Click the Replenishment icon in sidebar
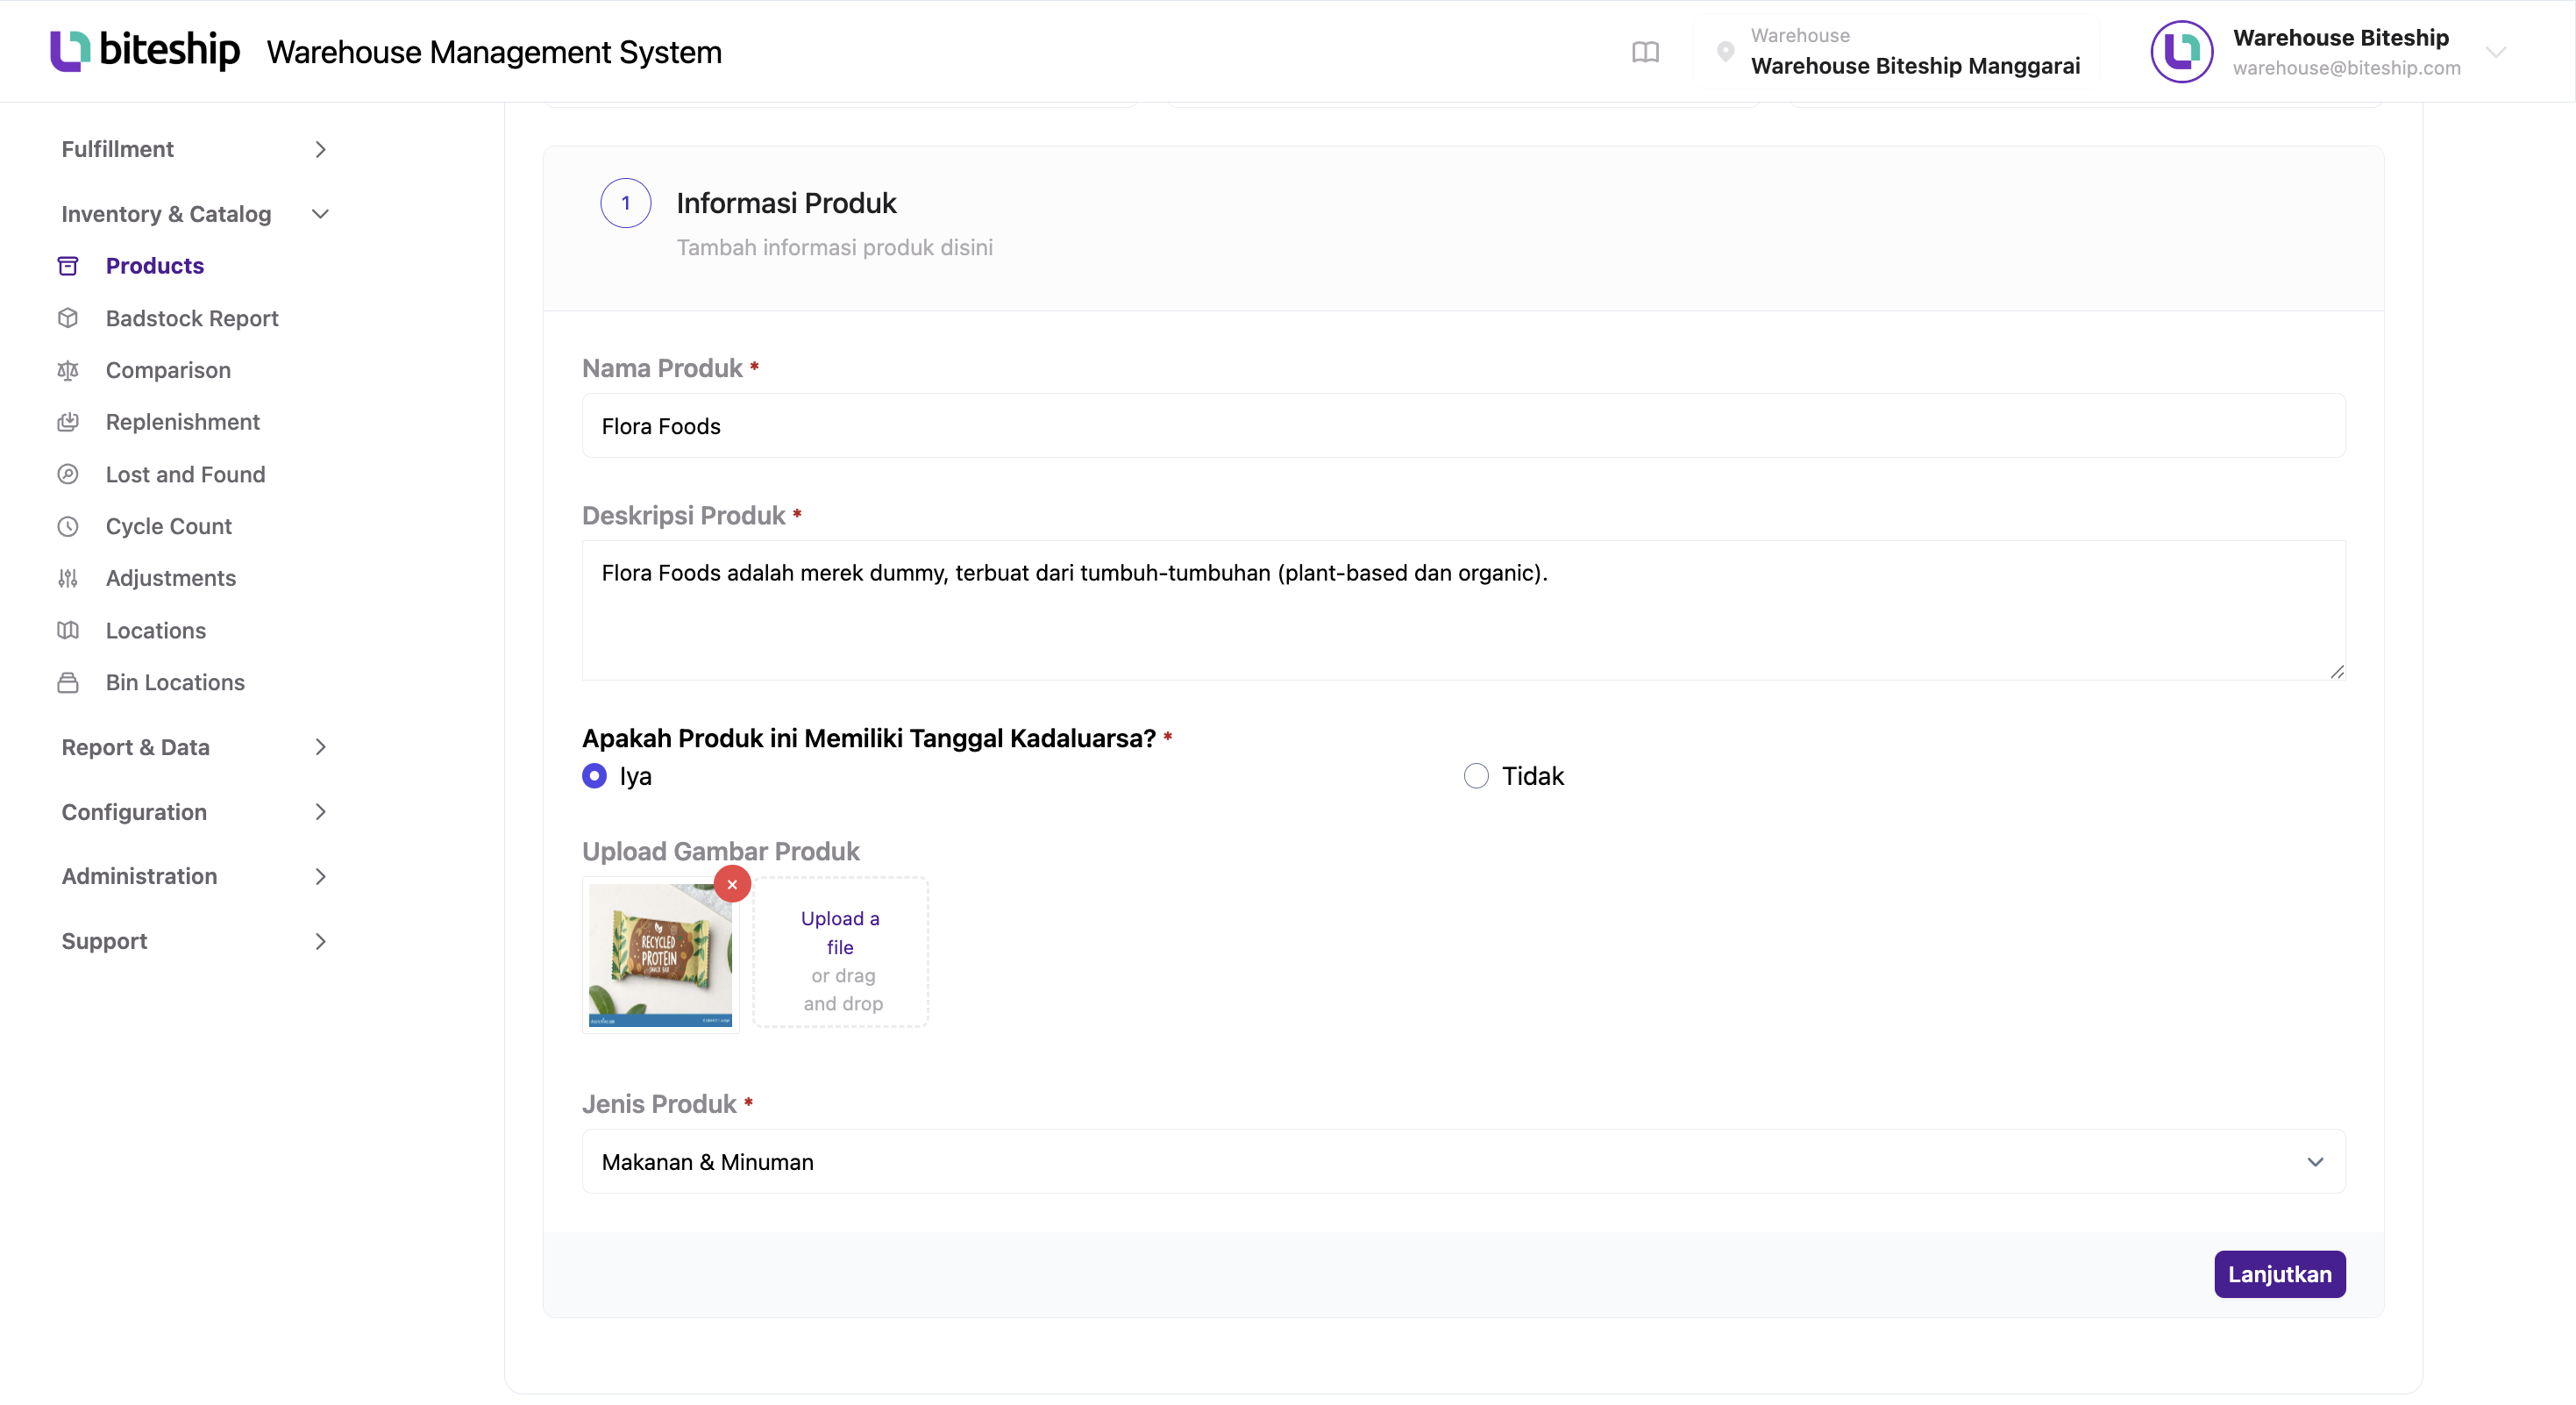Screen dimensions: 2576x1405 tap(68, 422)
